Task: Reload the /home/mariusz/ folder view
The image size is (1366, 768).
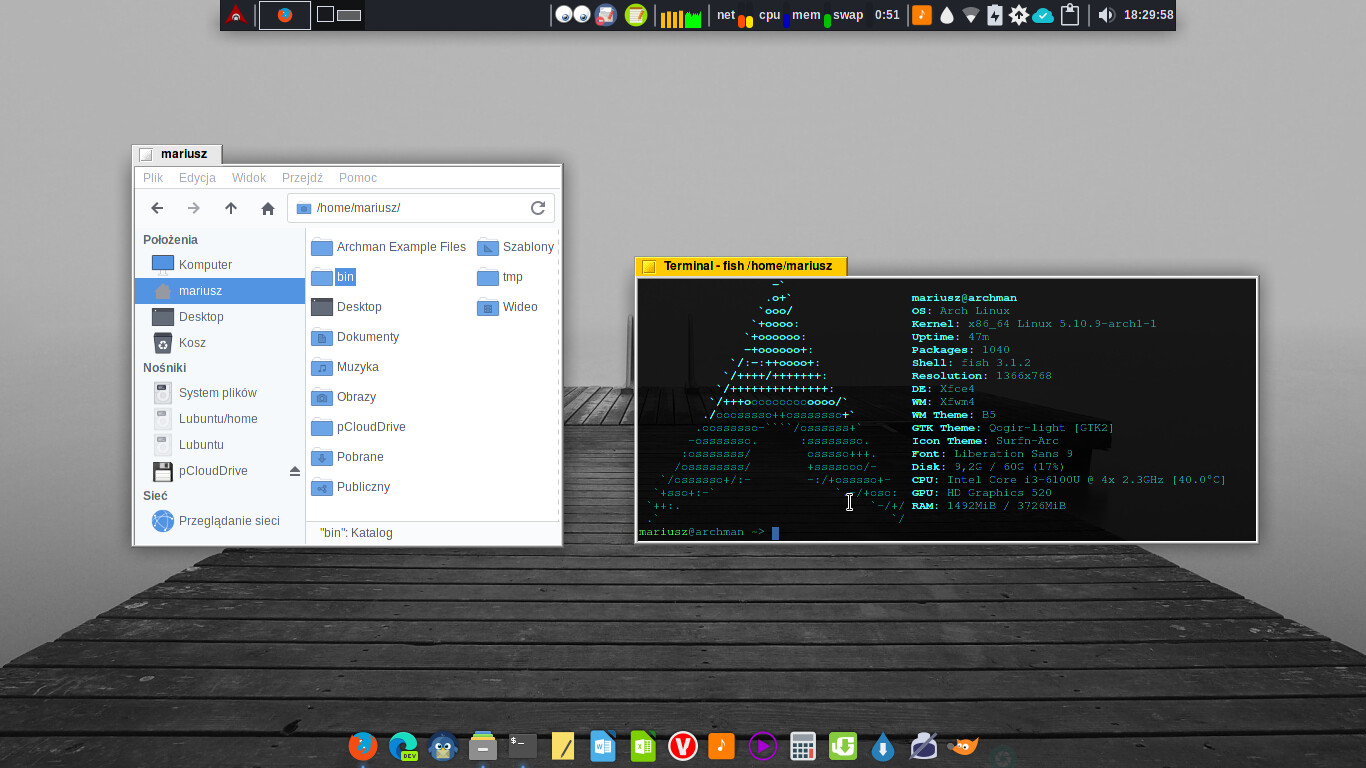Action: [x=538, y=208]
